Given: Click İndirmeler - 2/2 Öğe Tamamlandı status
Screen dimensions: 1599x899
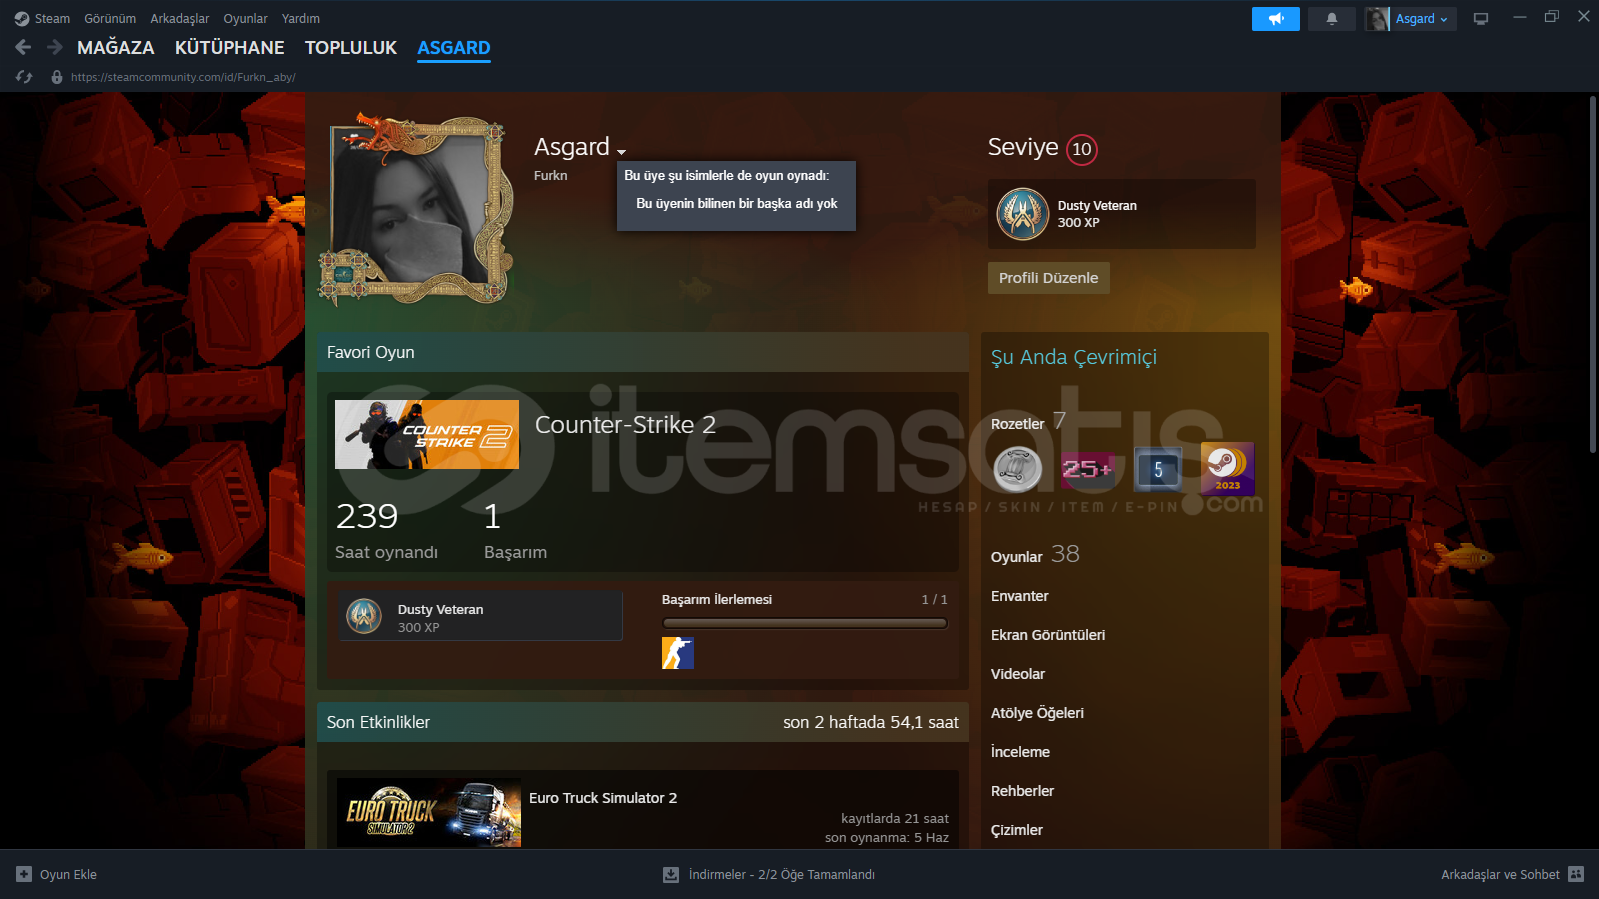Looking at the screenshot, I should click(782, 874).
